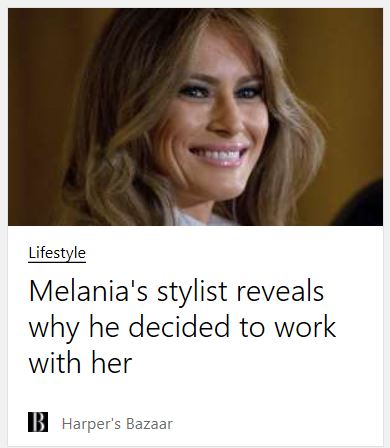Image resolution: width=390 pixels, height=448 pixels.
Task: Select the Lifestyle tag above the headline
Action: [57, 253]
